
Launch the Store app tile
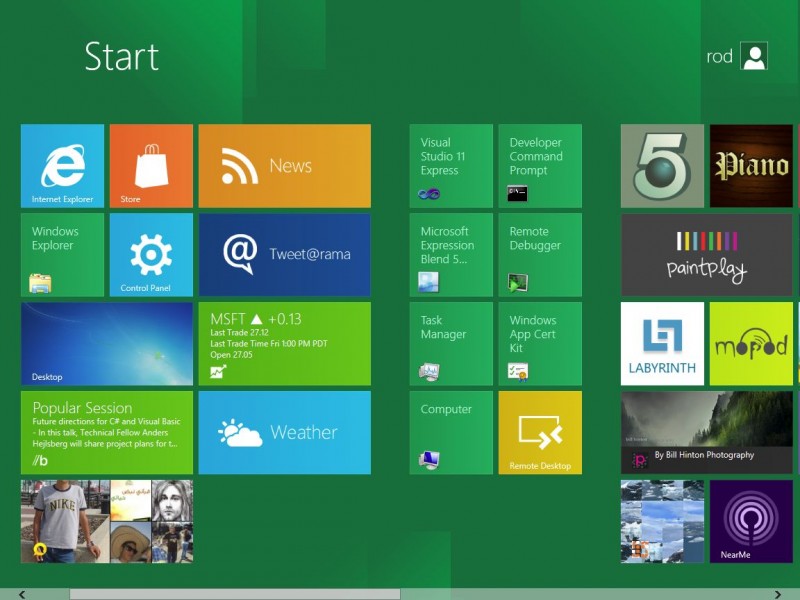tap(151, 165)
